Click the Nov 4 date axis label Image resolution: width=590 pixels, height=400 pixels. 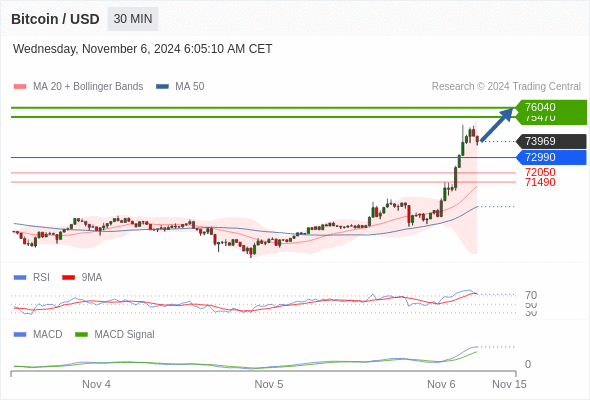(x=96, y=384)
